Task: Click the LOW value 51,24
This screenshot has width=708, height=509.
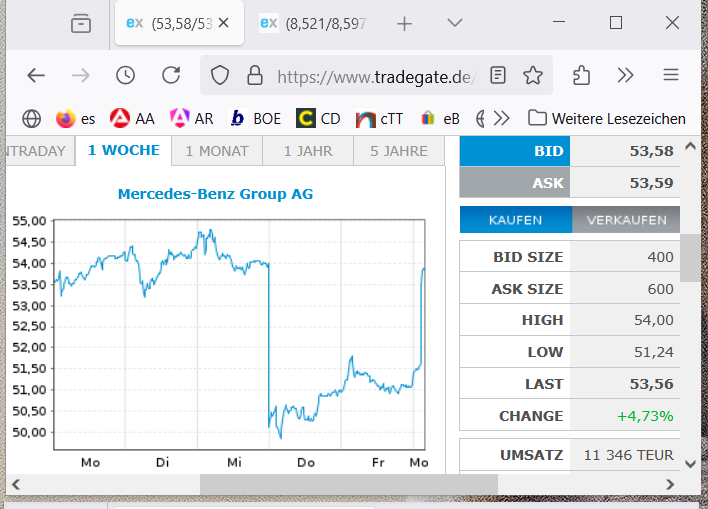Action: [x=653, y=352]
